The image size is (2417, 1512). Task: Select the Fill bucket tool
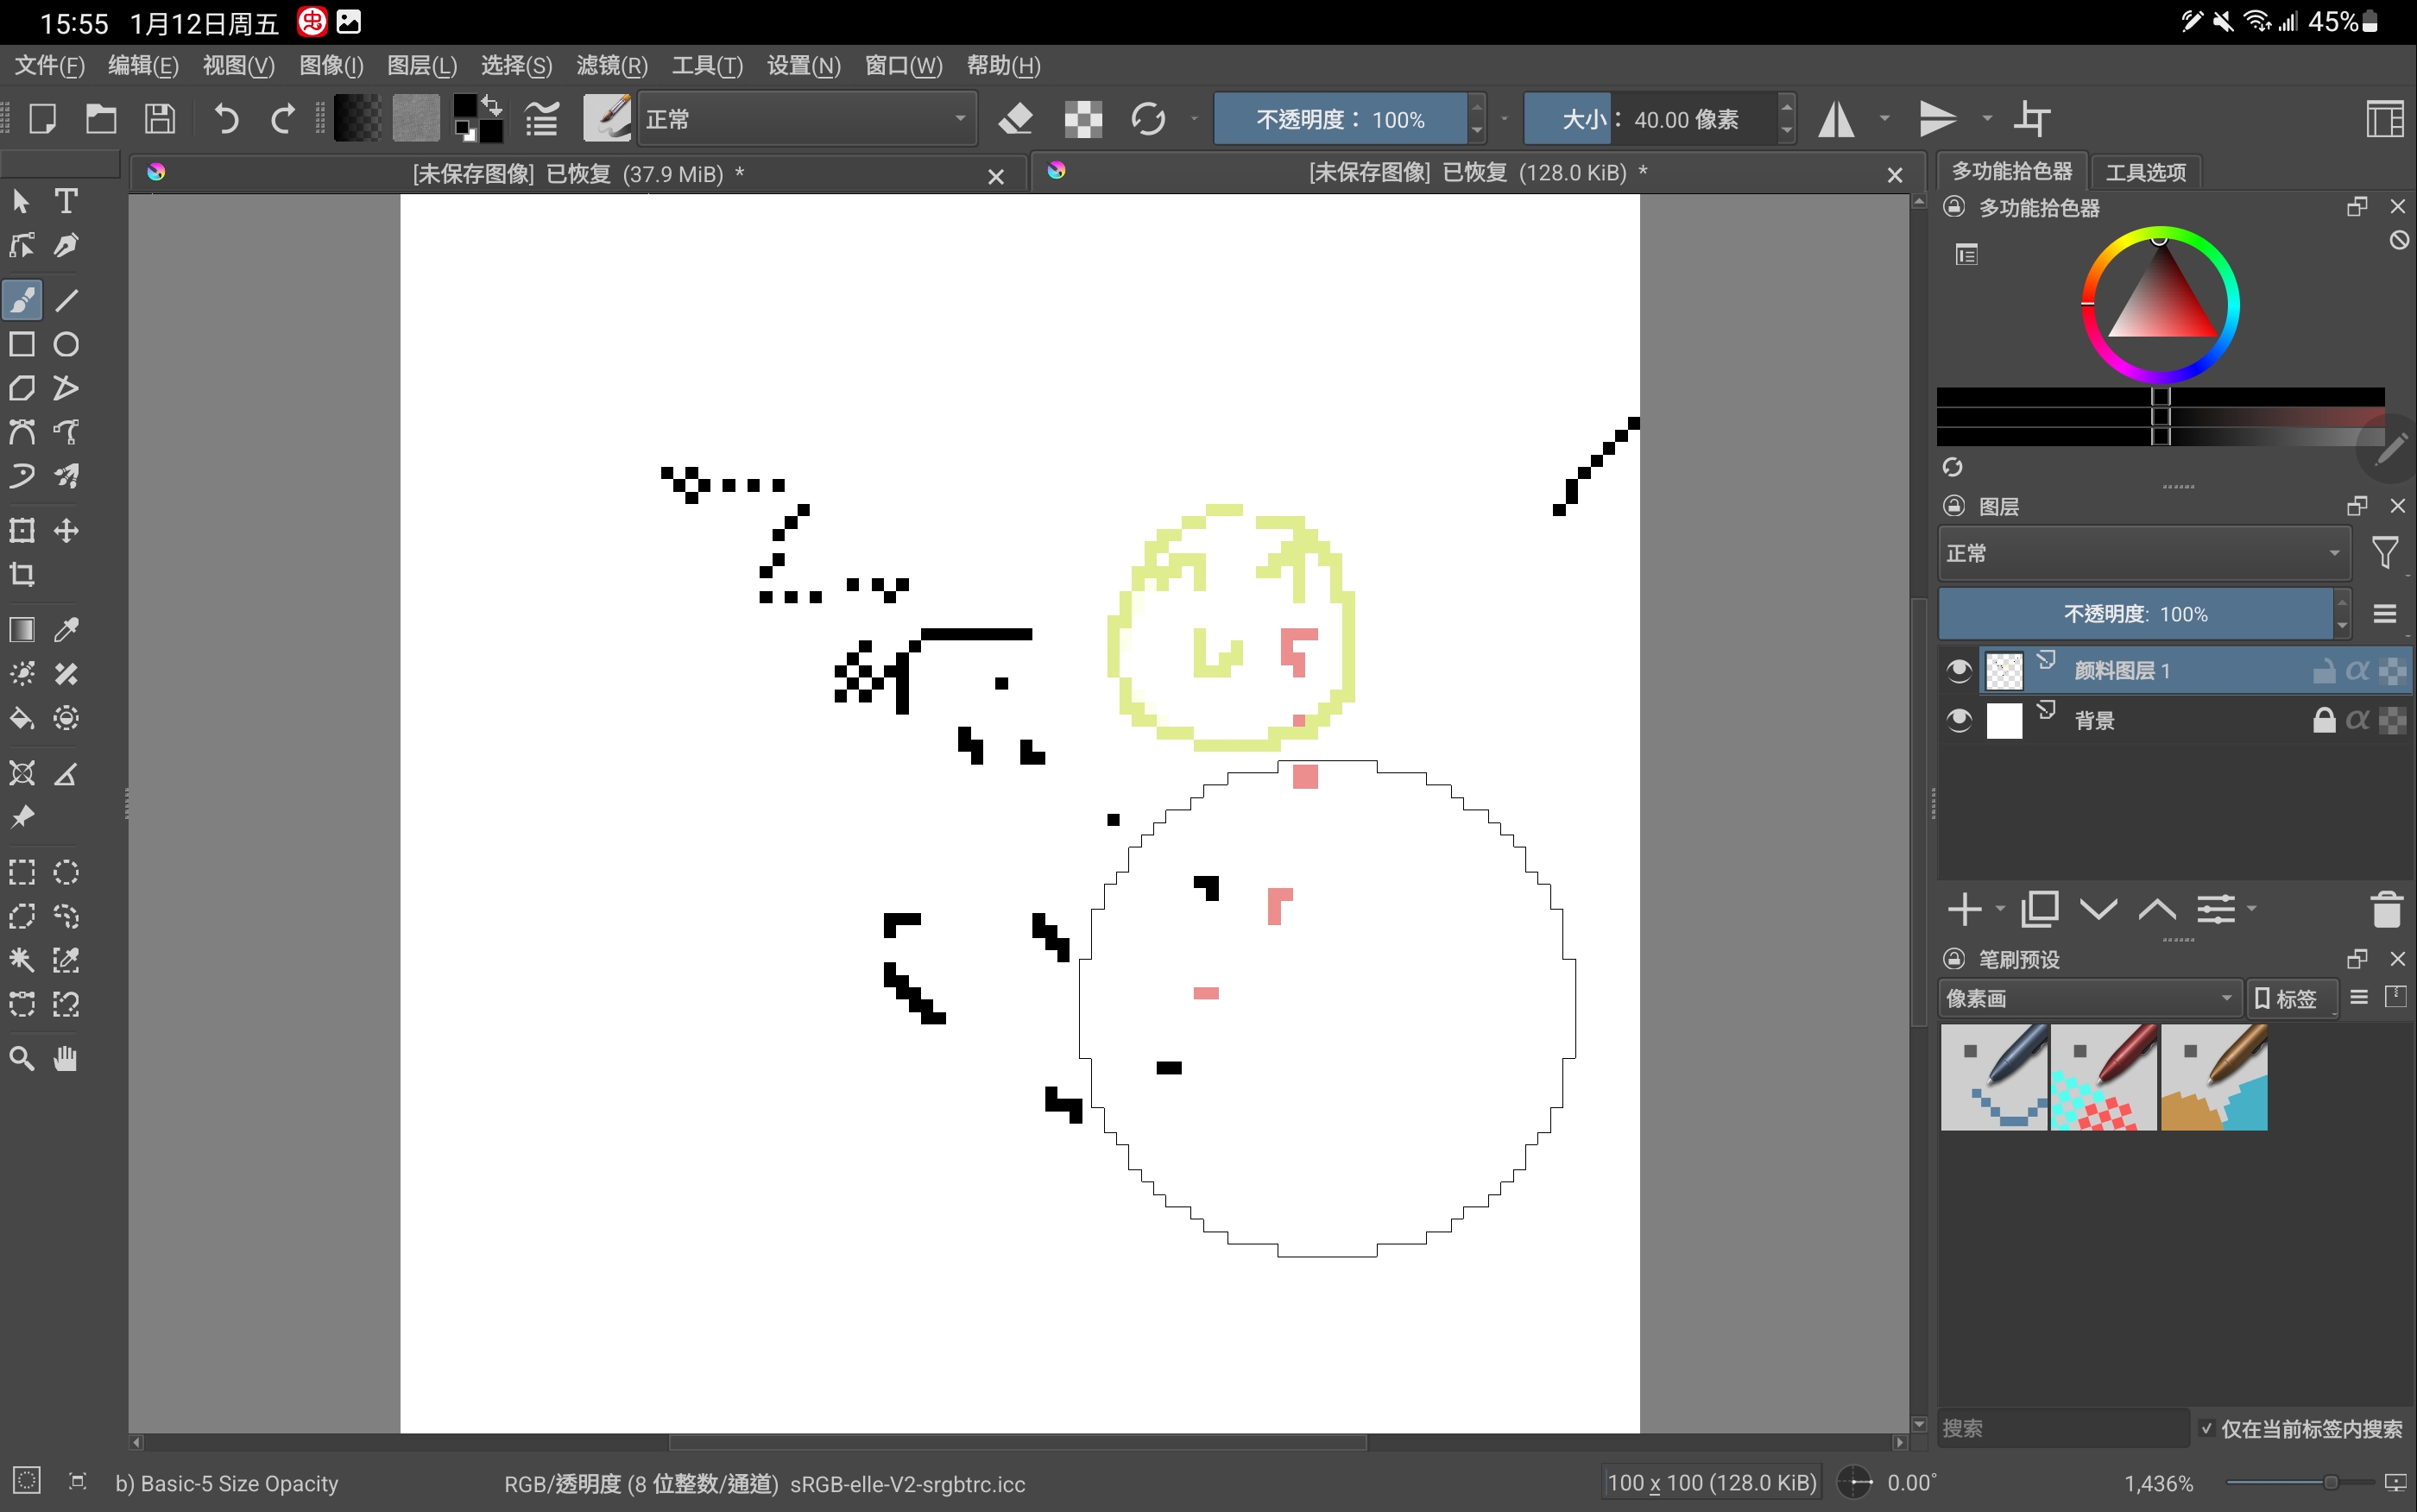click(22, 718)
